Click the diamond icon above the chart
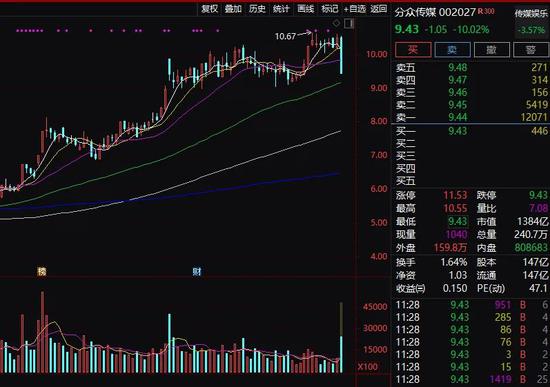The height and width of the screenshot is (387, 550). tap(336, 24)
